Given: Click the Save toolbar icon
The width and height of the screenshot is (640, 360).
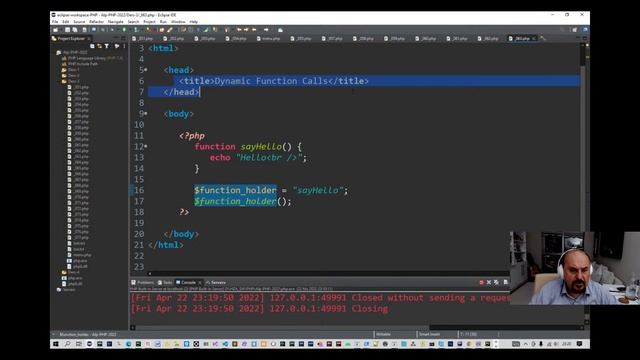Looking at the screenshot, I should tap(67, 30).
